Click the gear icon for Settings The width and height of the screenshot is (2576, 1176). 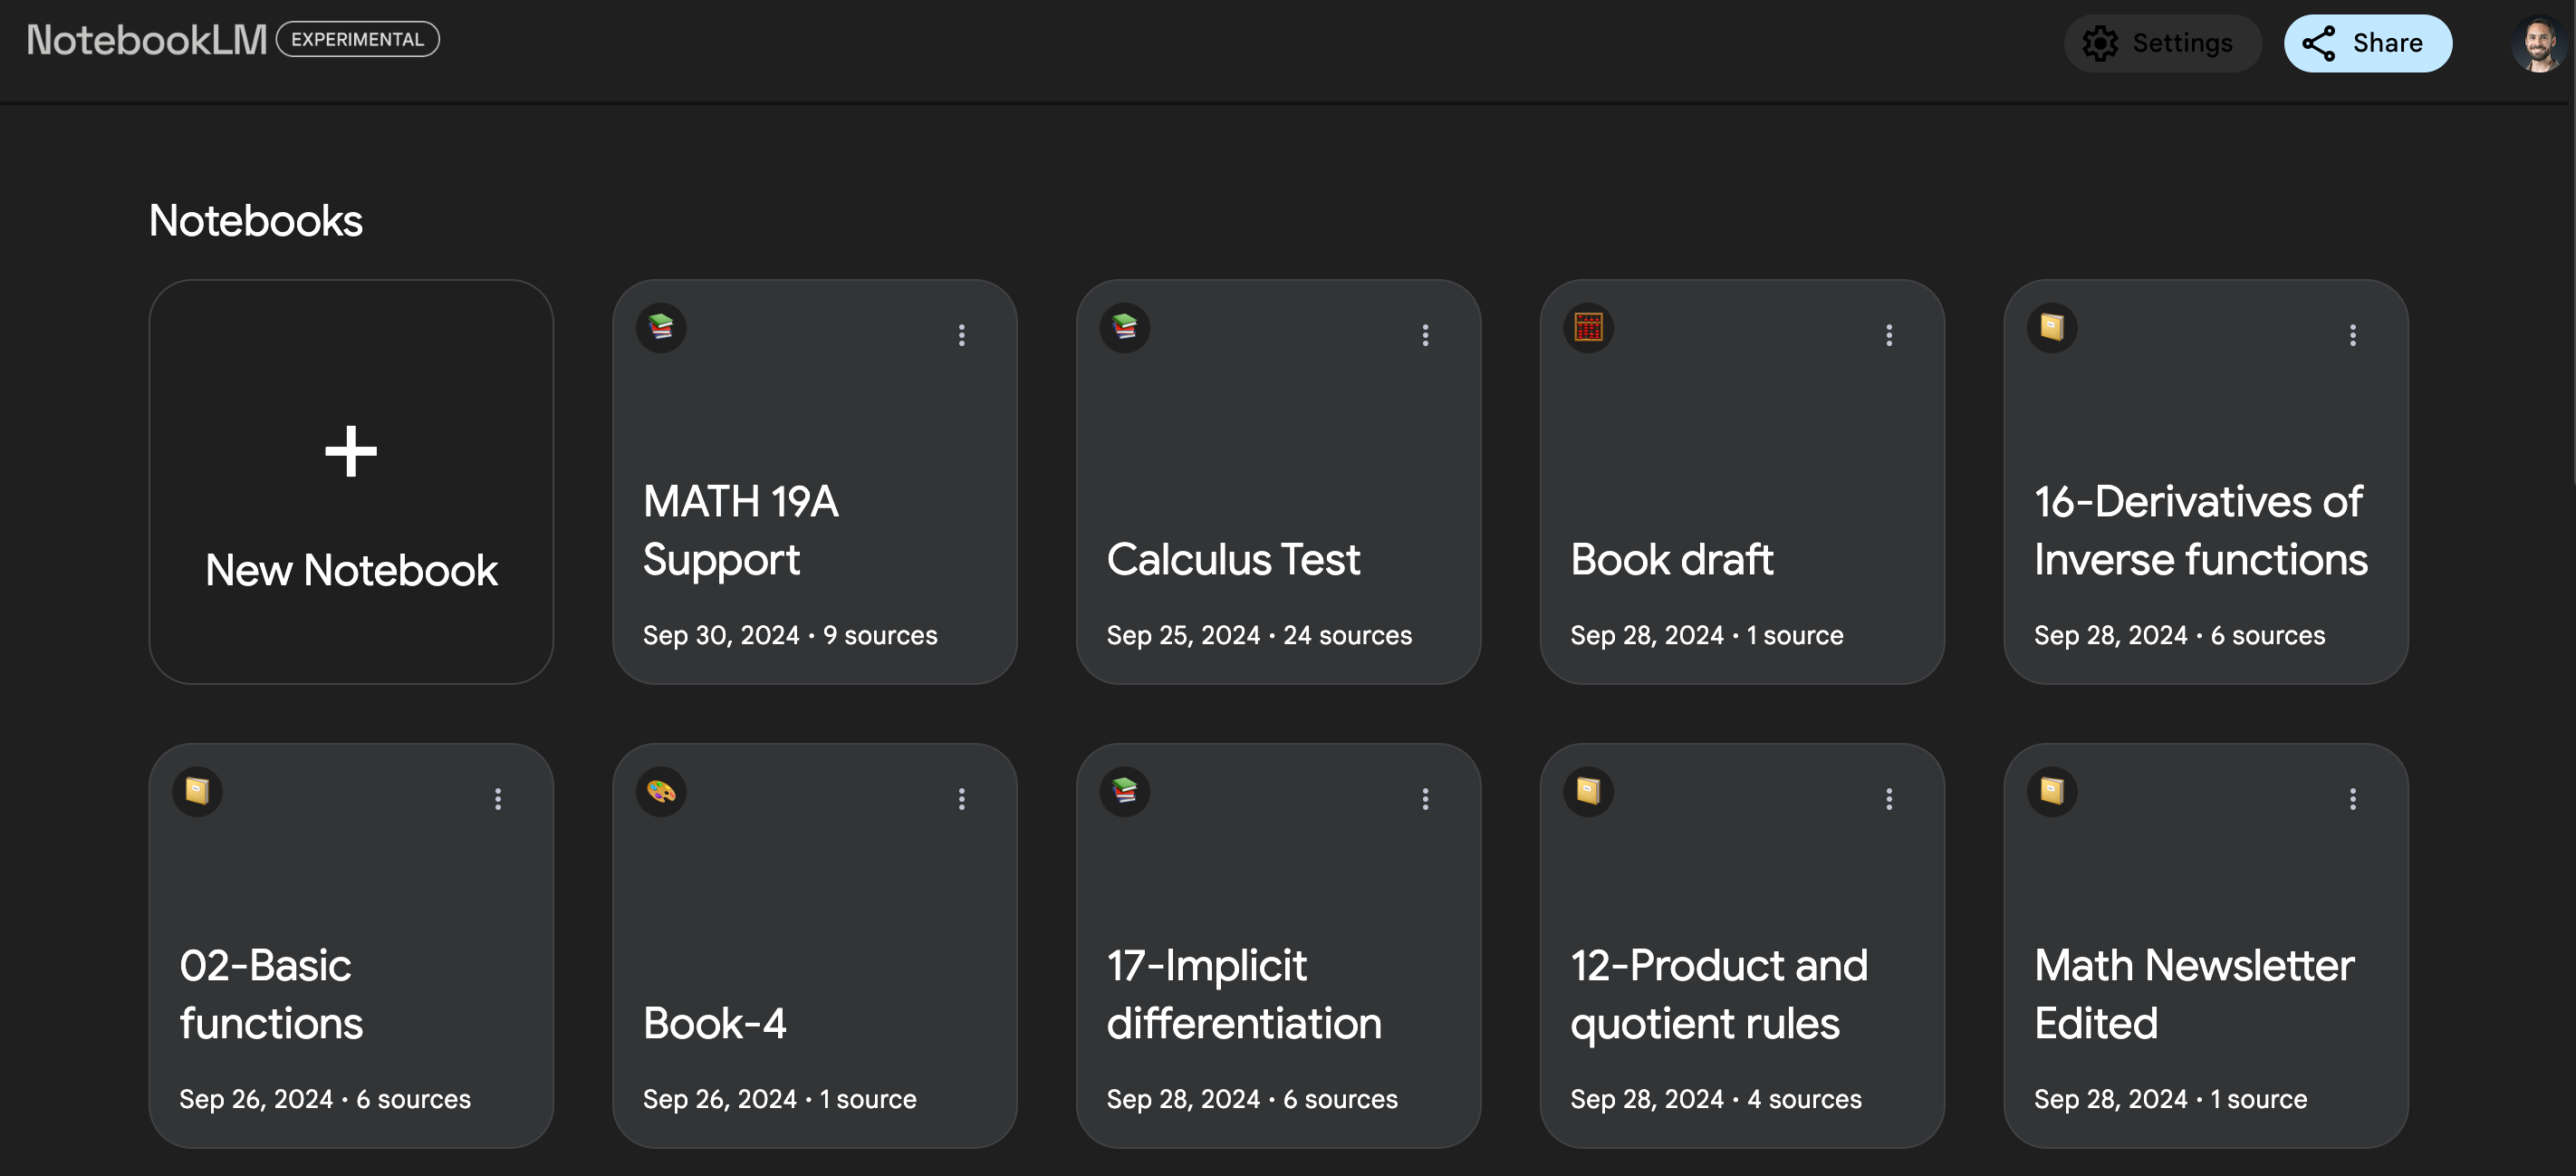coord(2100,43)
